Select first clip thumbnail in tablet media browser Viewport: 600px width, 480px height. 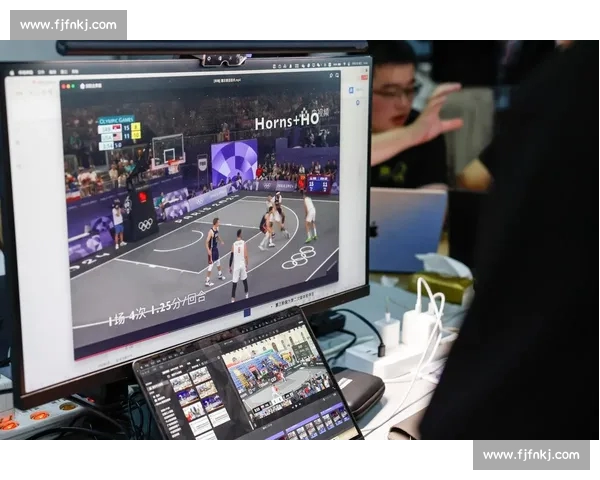[181, 381]
